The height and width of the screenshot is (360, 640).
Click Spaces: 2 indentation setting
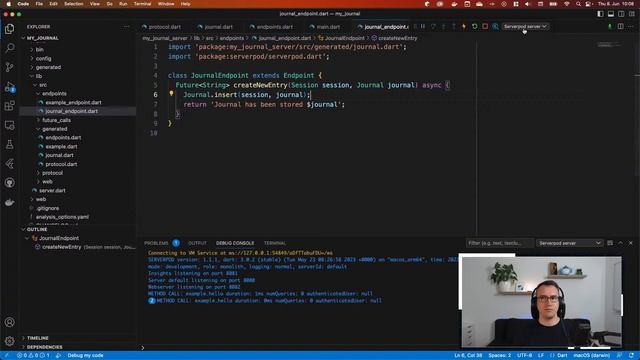click(x=500, y=356)
